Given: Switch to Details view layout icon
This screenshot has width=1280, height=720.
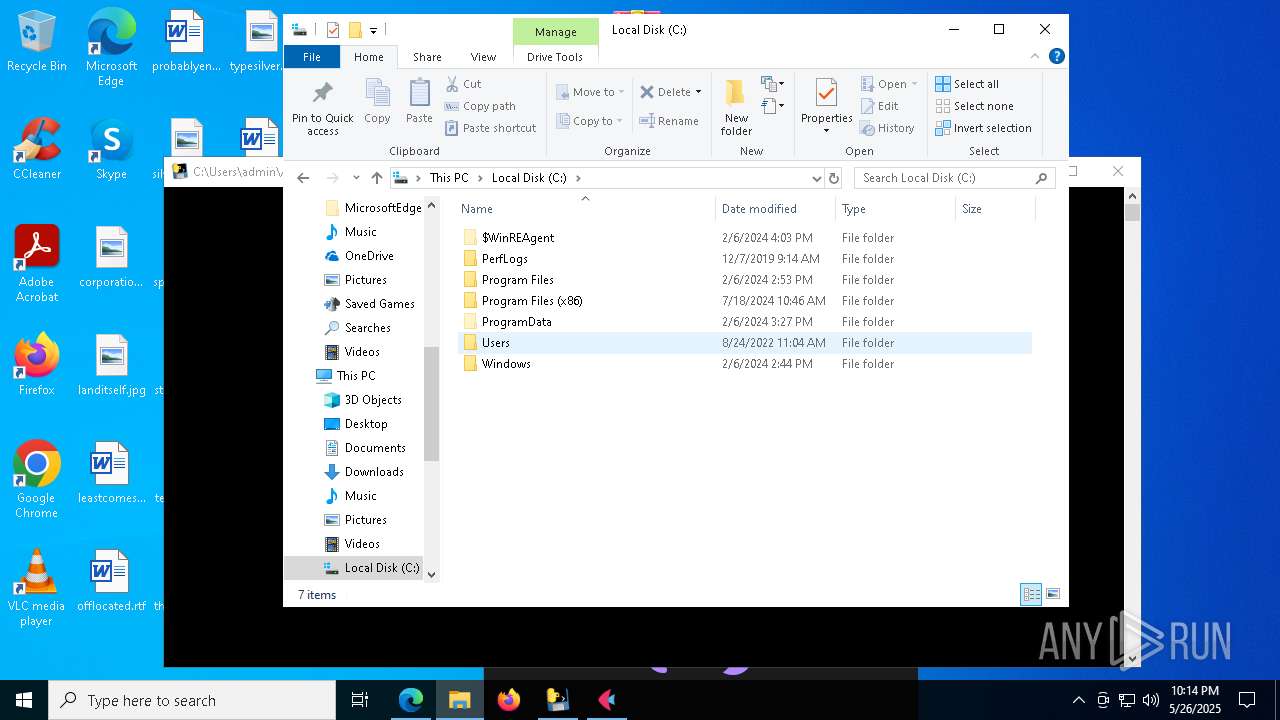Looking at the screenshot, I should point(1031,594).
